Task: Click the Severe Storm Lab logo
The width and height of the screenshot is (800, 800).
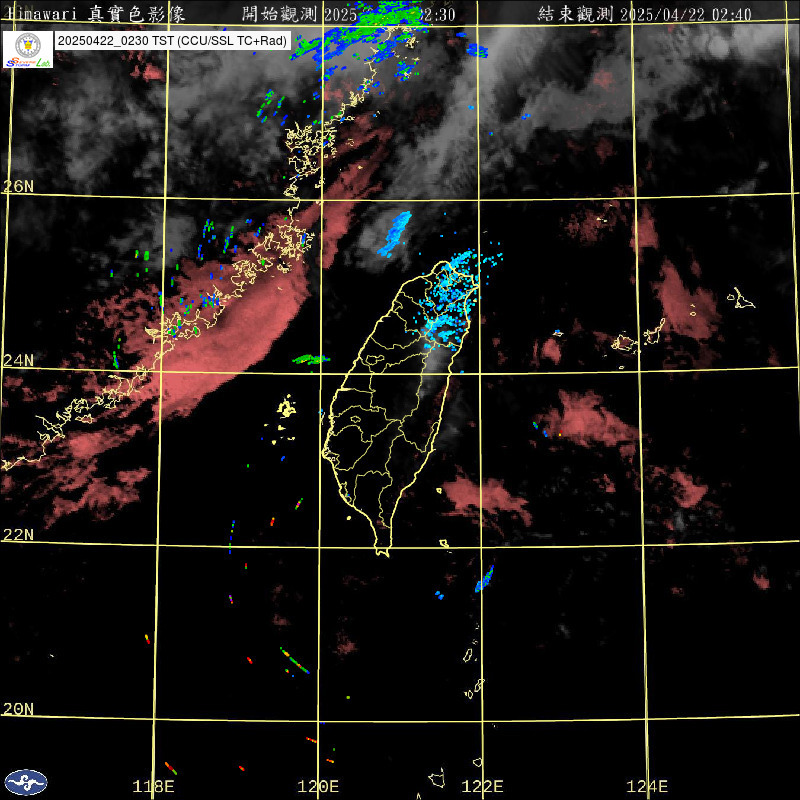Action: coord(27,49)
